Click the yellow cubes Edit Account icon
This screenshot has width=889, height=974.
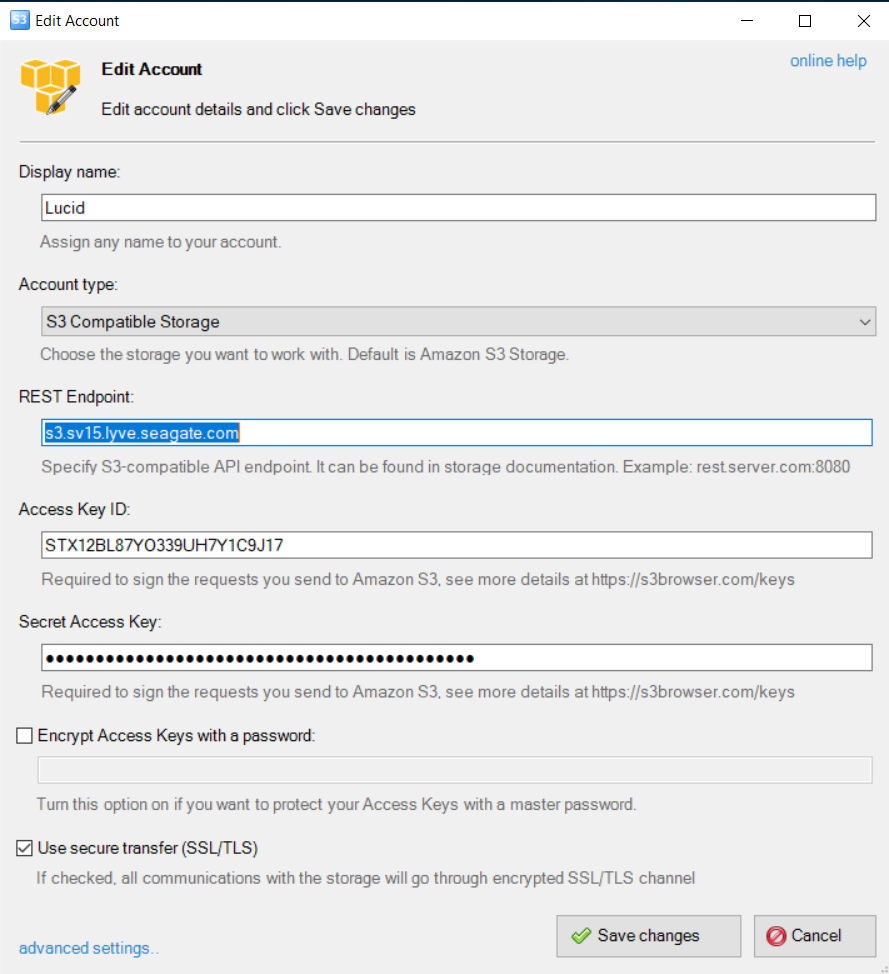(50, 87)
